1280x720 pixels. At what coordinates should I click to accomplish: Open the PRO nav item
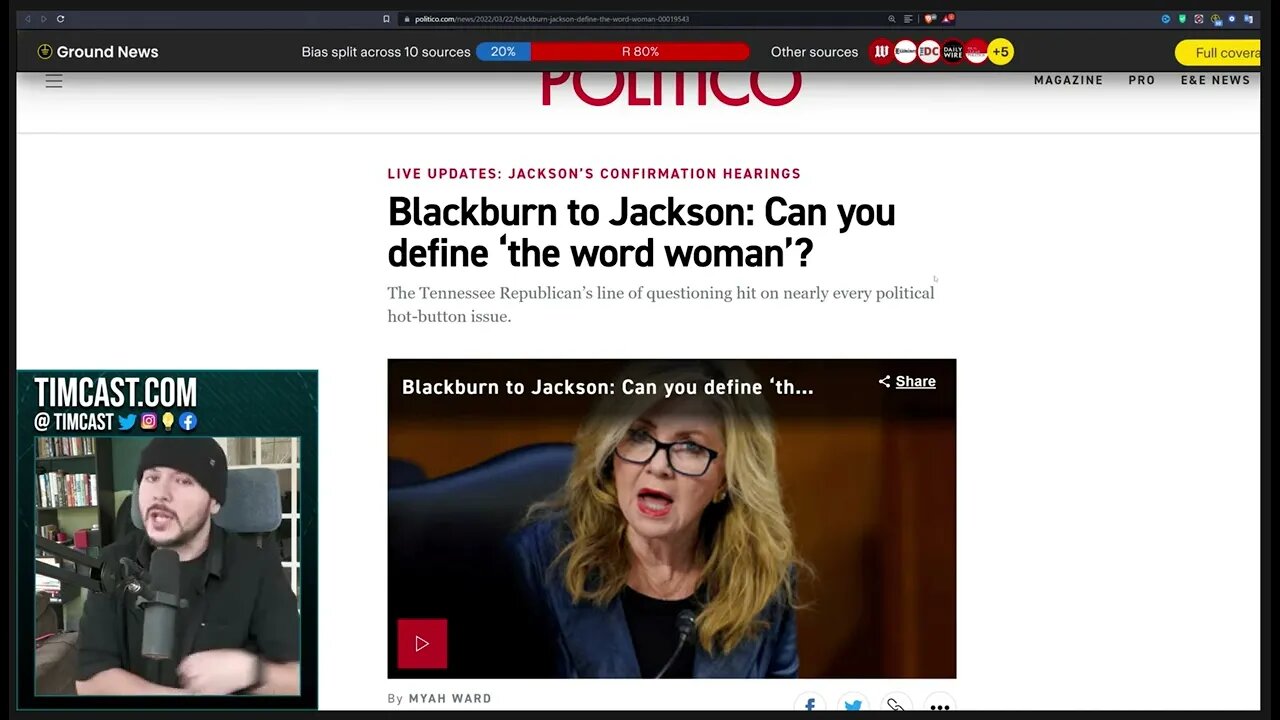click(1142, 80)
